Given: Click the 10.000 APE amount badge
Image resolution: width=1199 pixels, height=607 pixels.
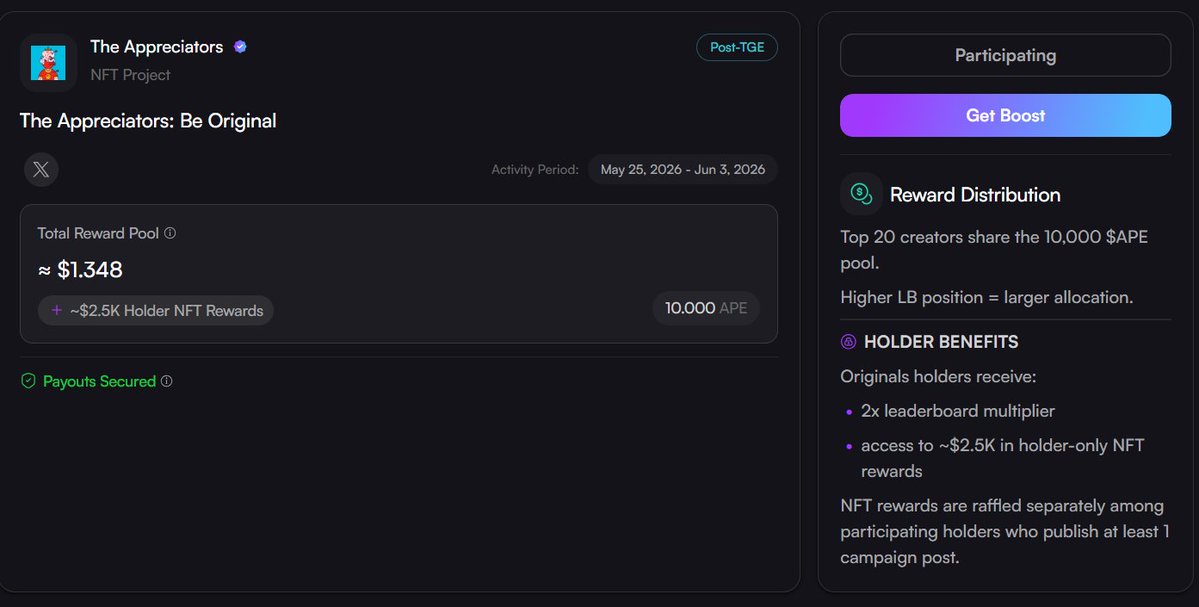Looking at the screenshot, I should click(x=706, y=308).
